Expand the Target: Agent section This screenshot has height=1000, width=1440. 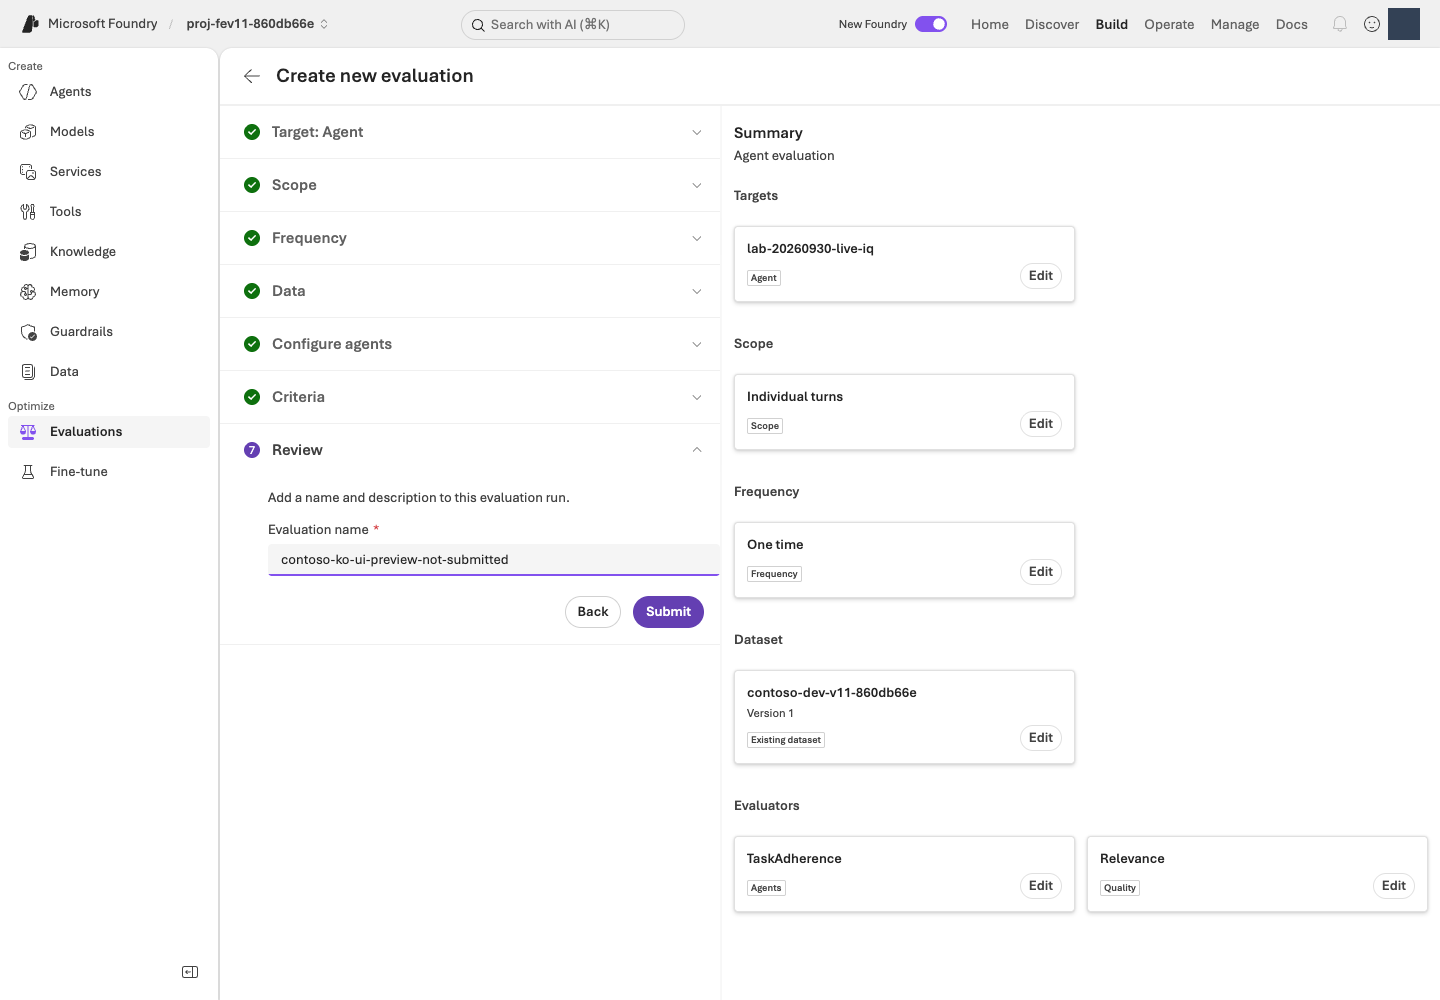(470, 132)
